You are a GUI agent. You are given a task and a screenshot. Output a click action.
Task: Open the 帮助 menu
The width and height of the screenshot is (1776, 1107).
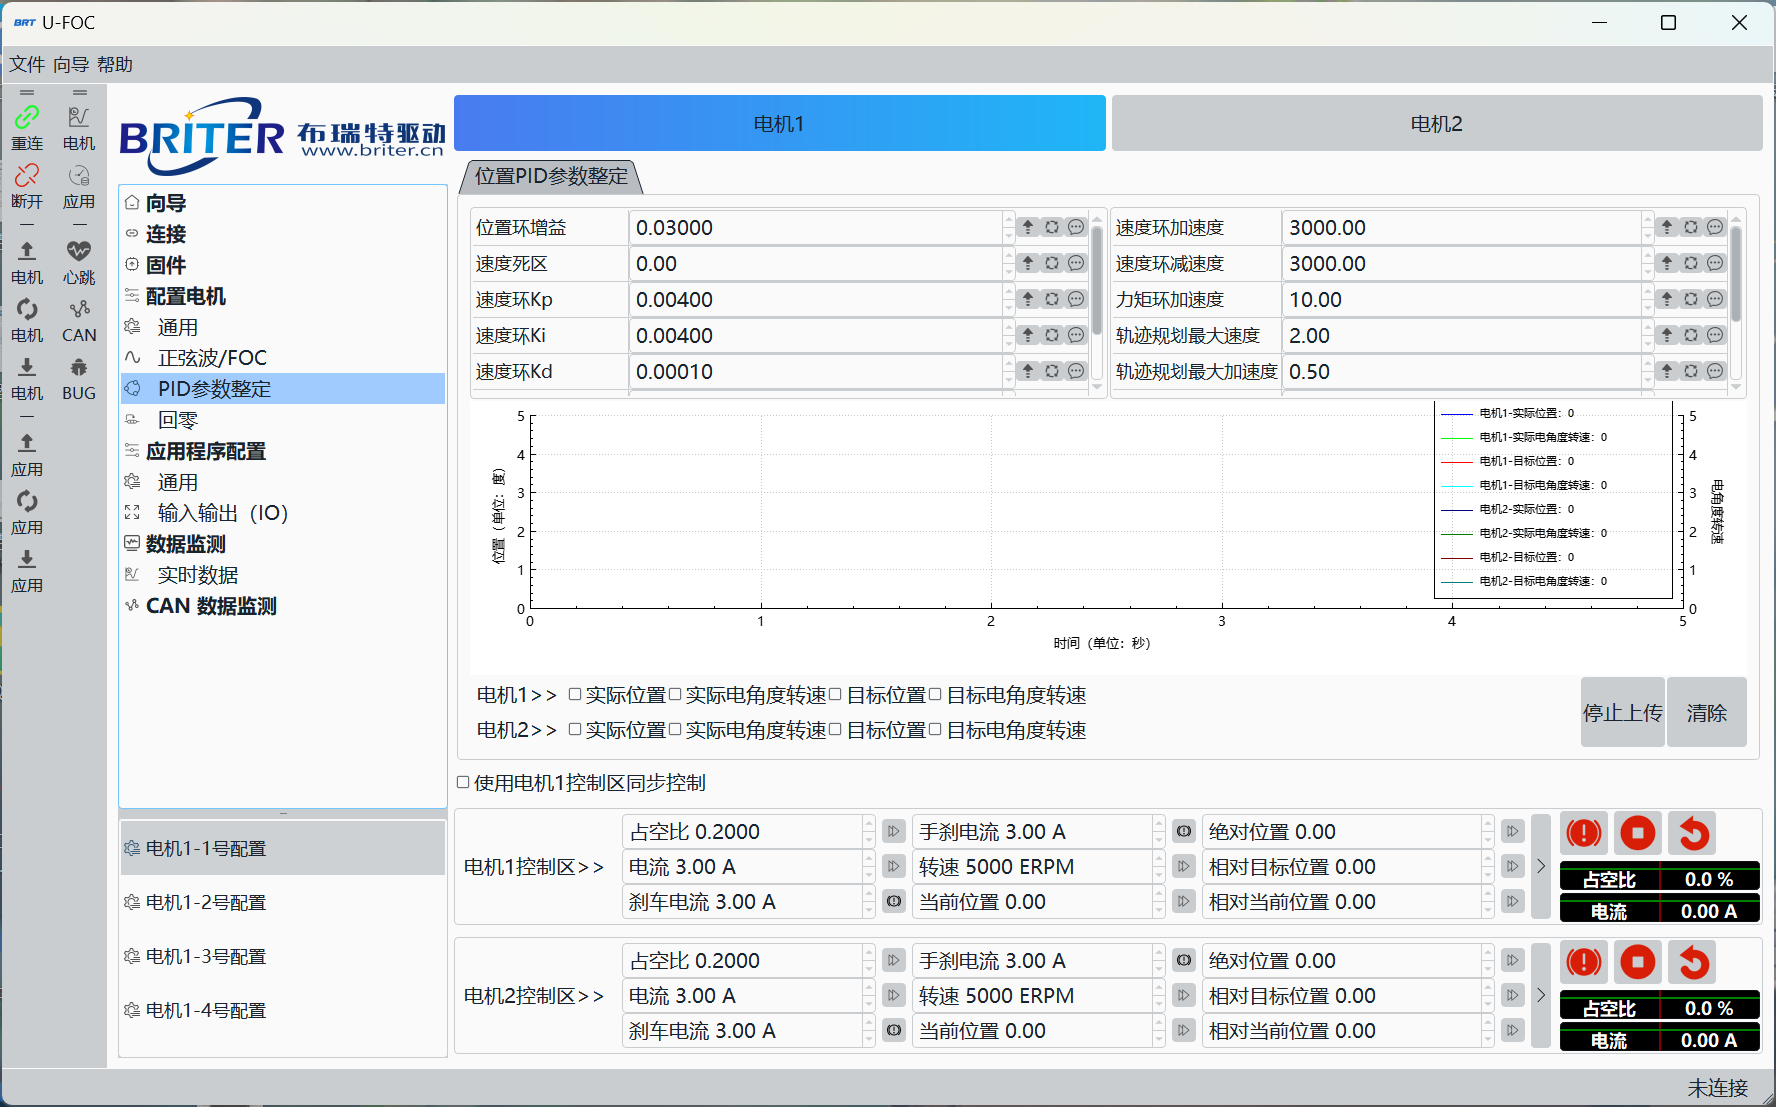point(115,64)
